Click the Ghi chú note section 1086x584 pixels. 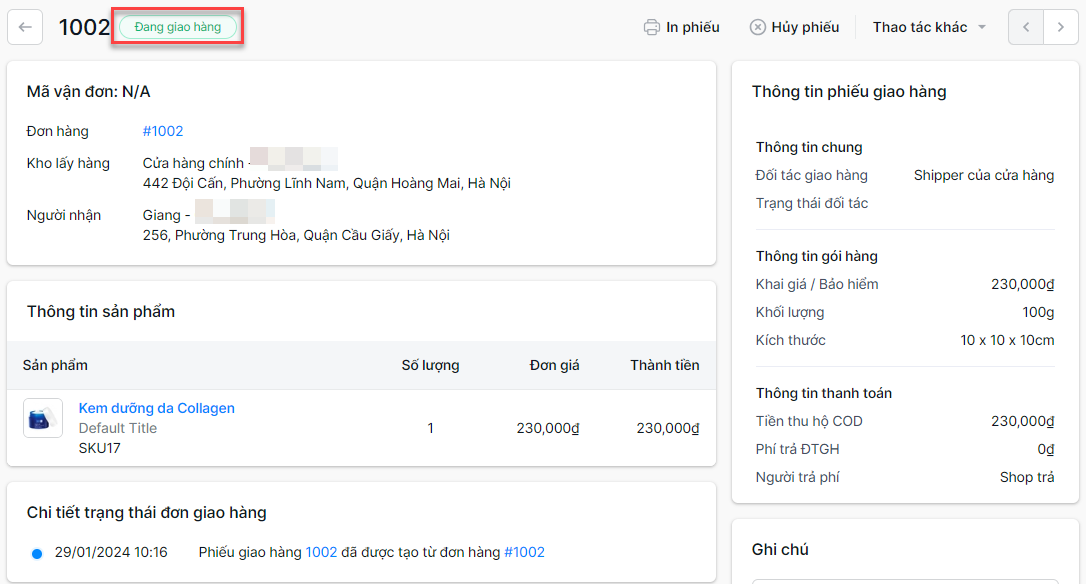pos(780,549)
